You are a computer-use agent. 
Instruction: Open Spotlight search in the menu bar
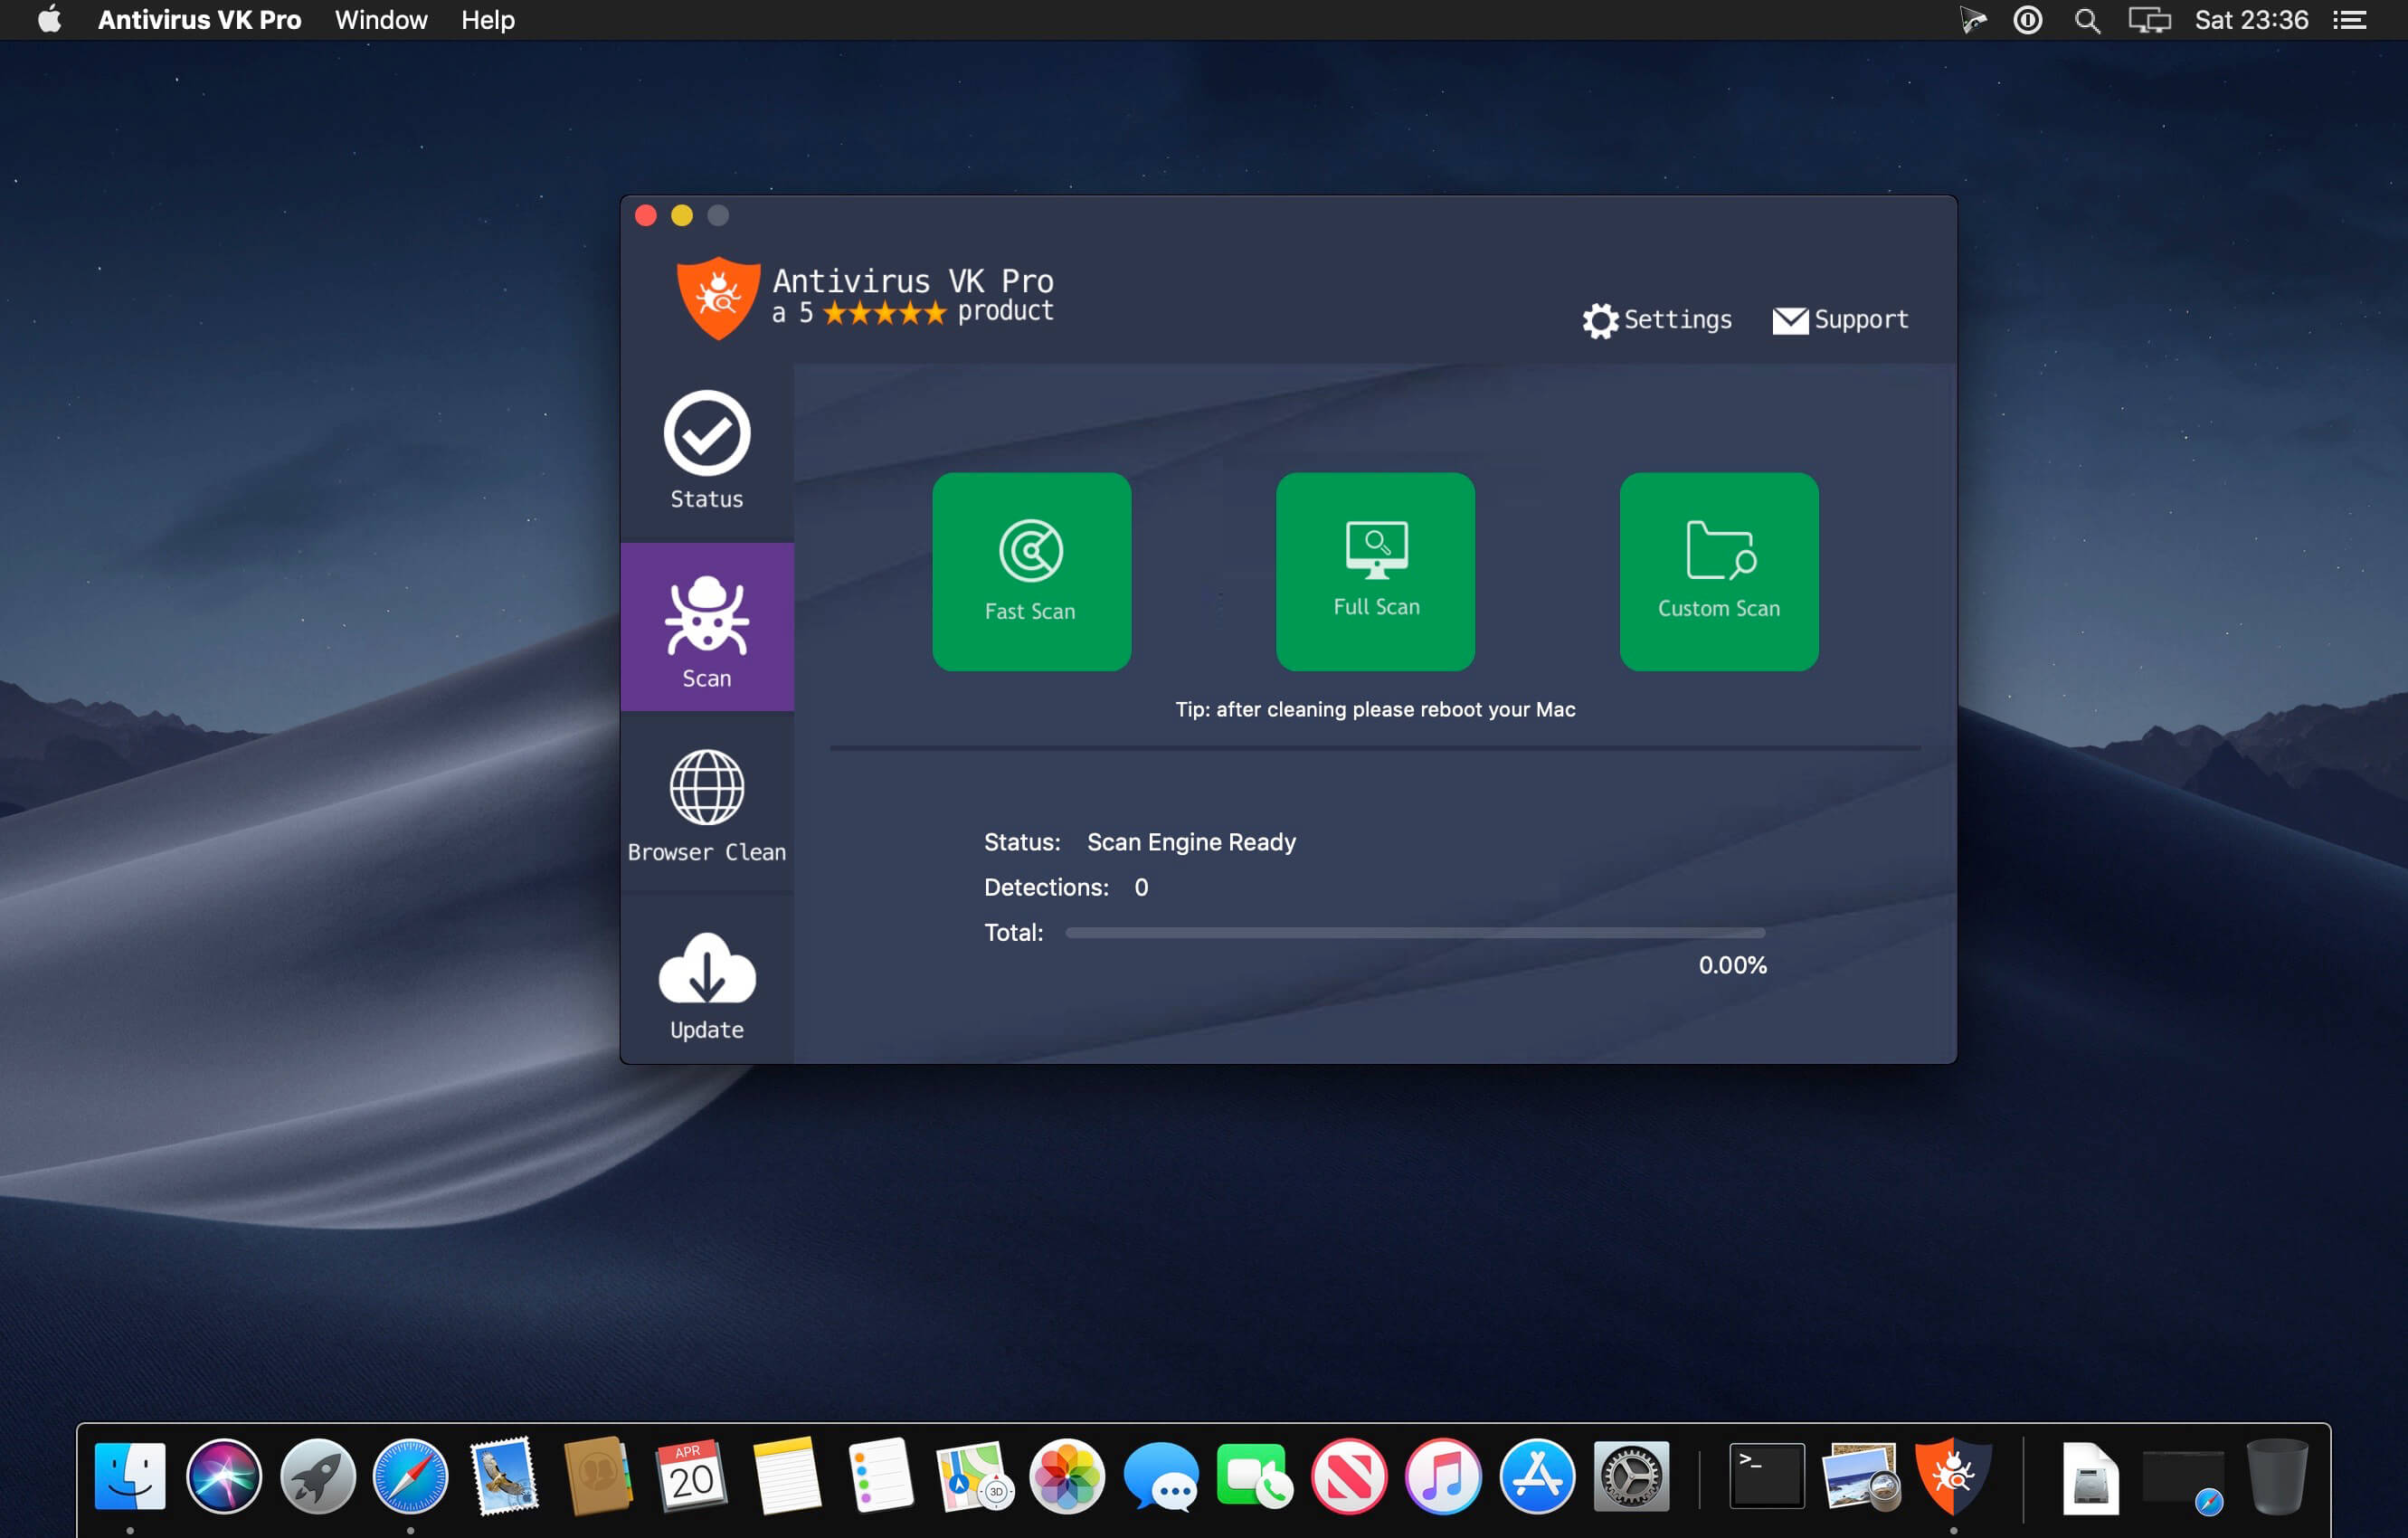[x=2086, y=20]
